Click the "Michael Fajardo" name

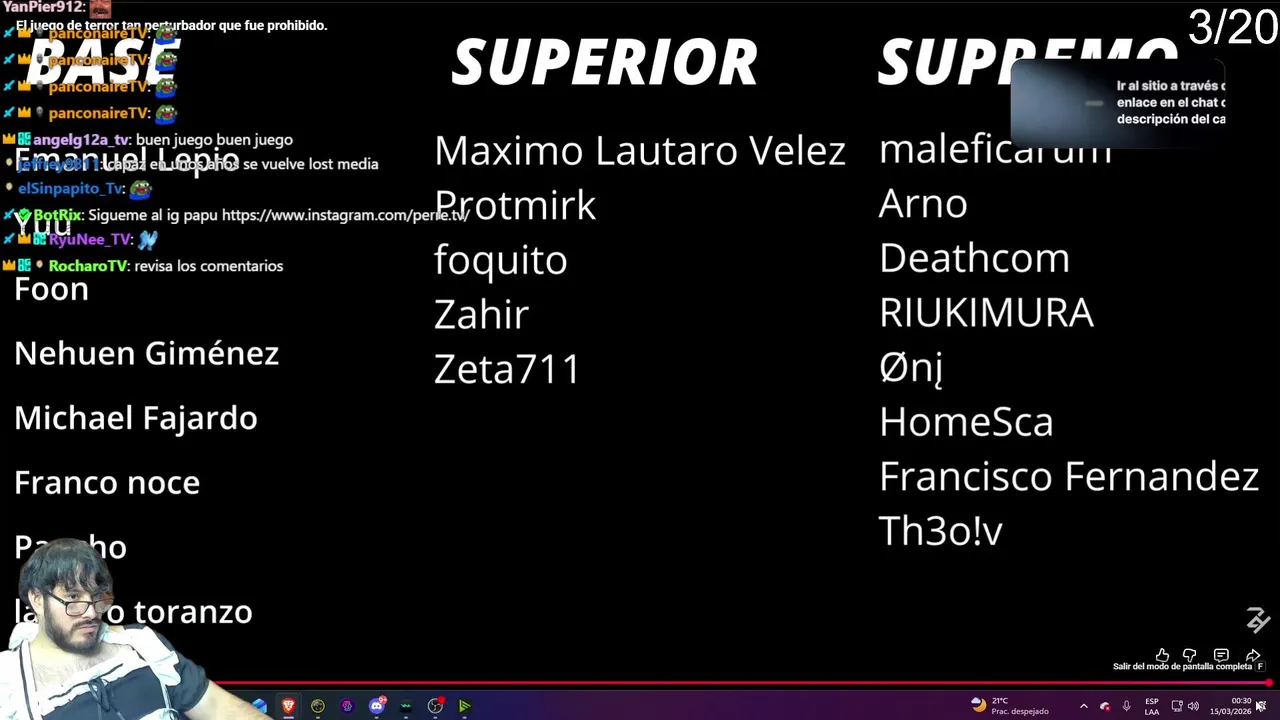click(135, 418)
